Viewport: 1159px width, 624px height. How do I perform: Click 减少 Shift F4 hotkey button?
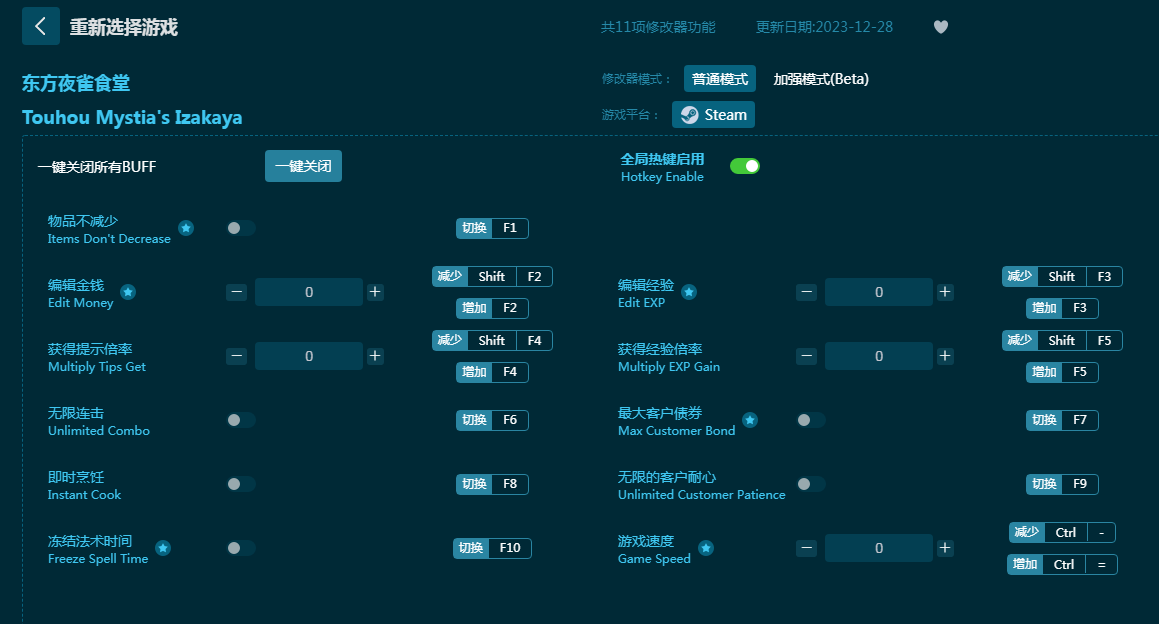[x=492, y=341]
